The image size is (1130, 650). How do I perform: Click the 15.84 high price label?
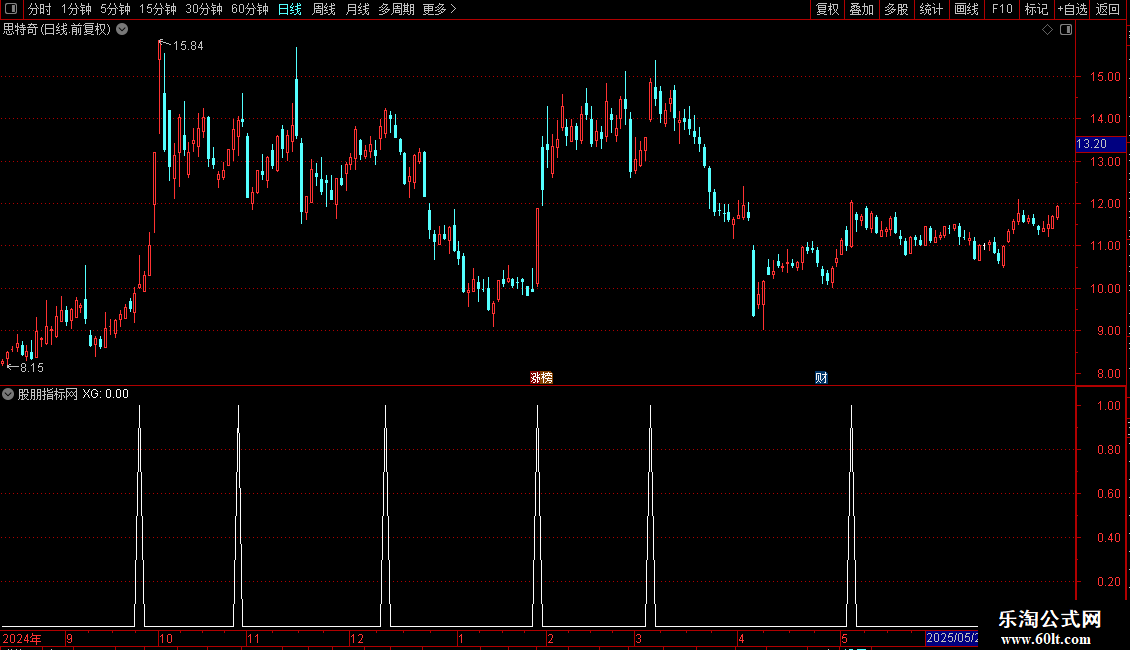click(188, 46)
